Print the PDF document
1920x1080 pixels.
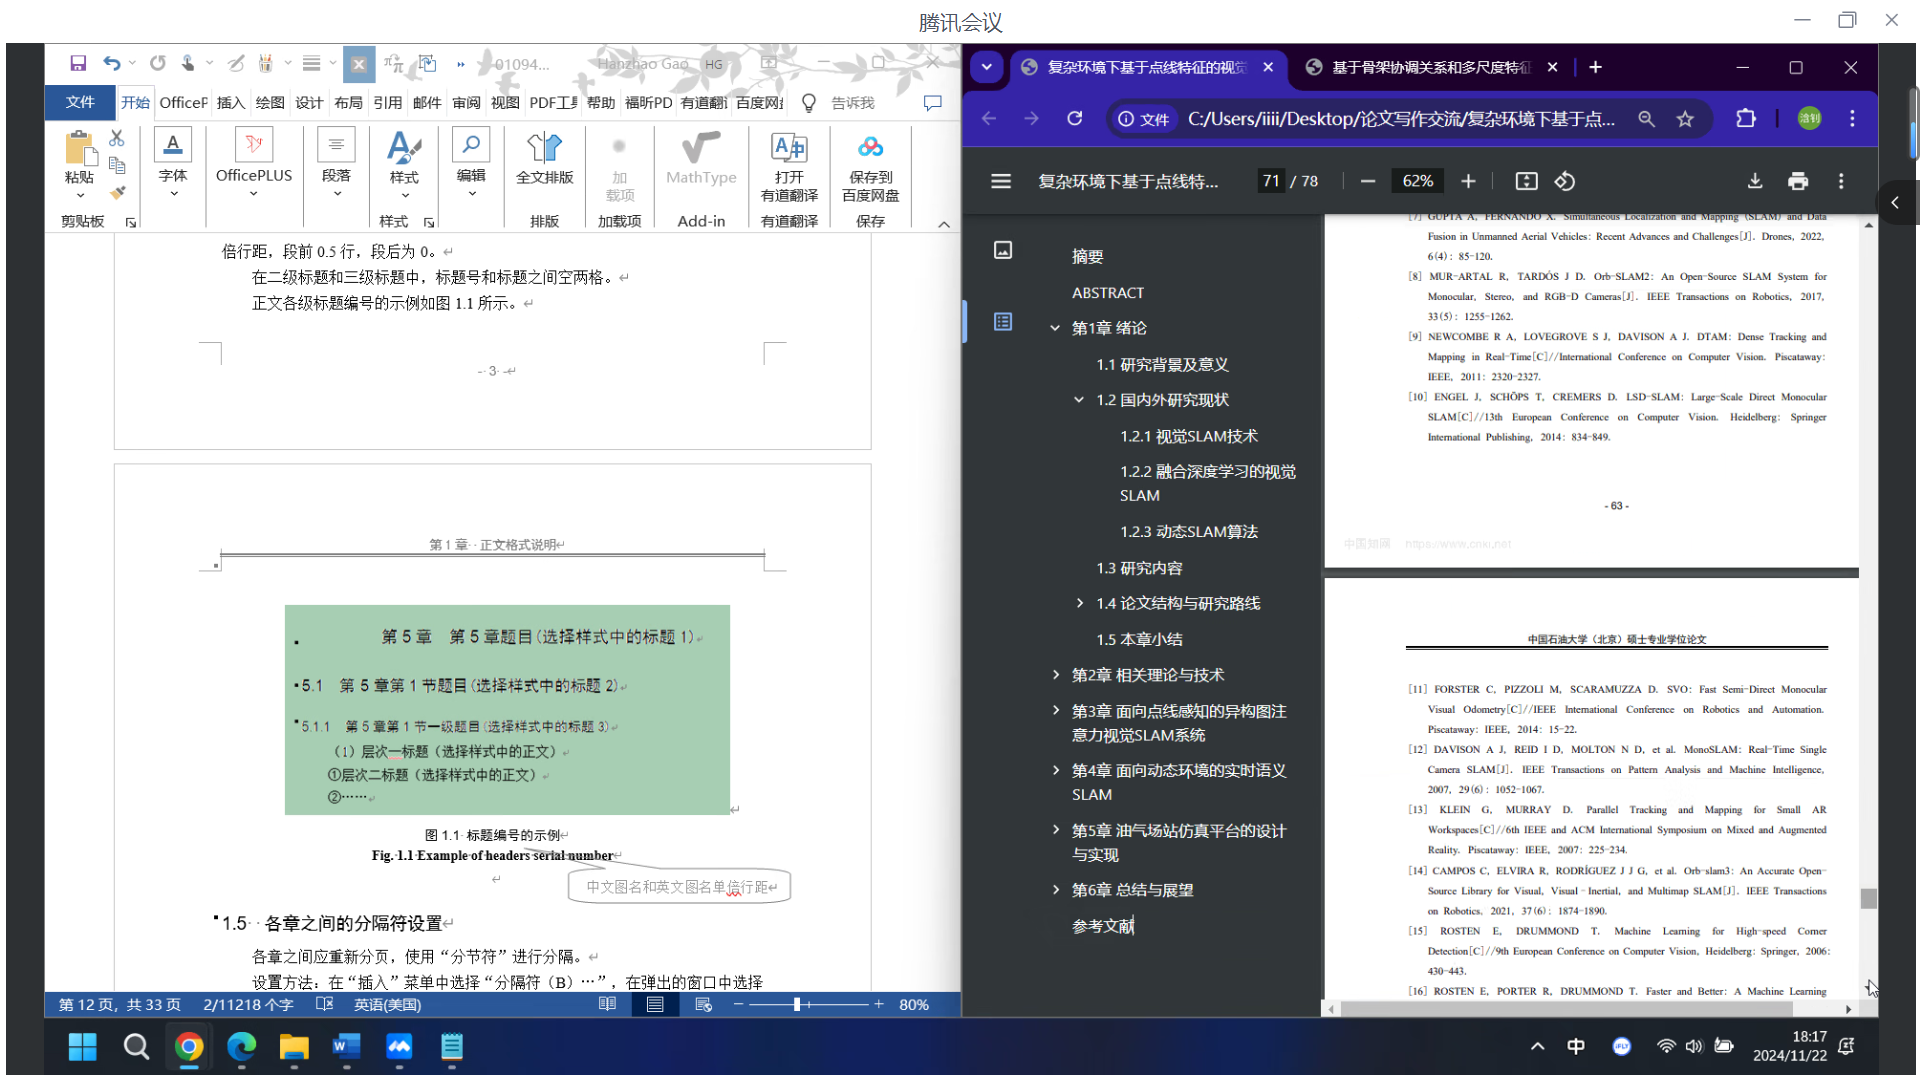(1798, 181)
